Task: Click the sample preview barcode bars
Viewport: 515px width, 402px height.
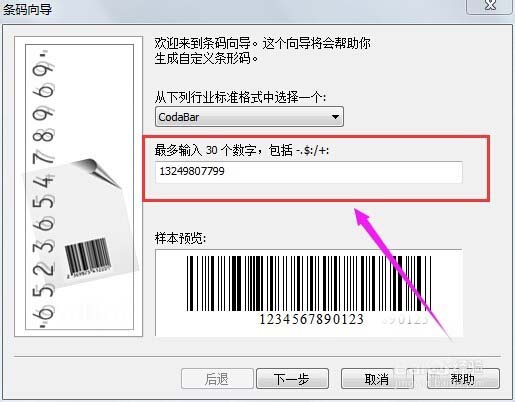Action: point(309,283)
